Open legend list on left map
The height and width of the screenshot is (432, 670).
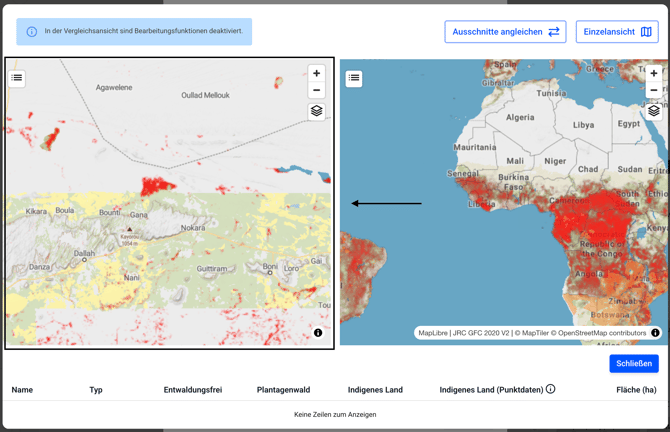pos(17,78)
